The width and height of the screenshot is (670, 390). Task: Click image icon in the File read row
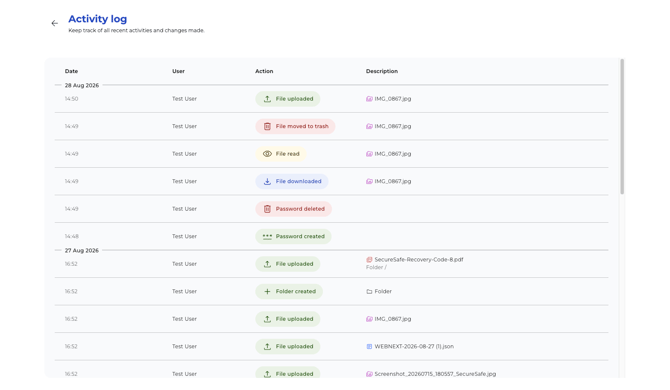369,154
